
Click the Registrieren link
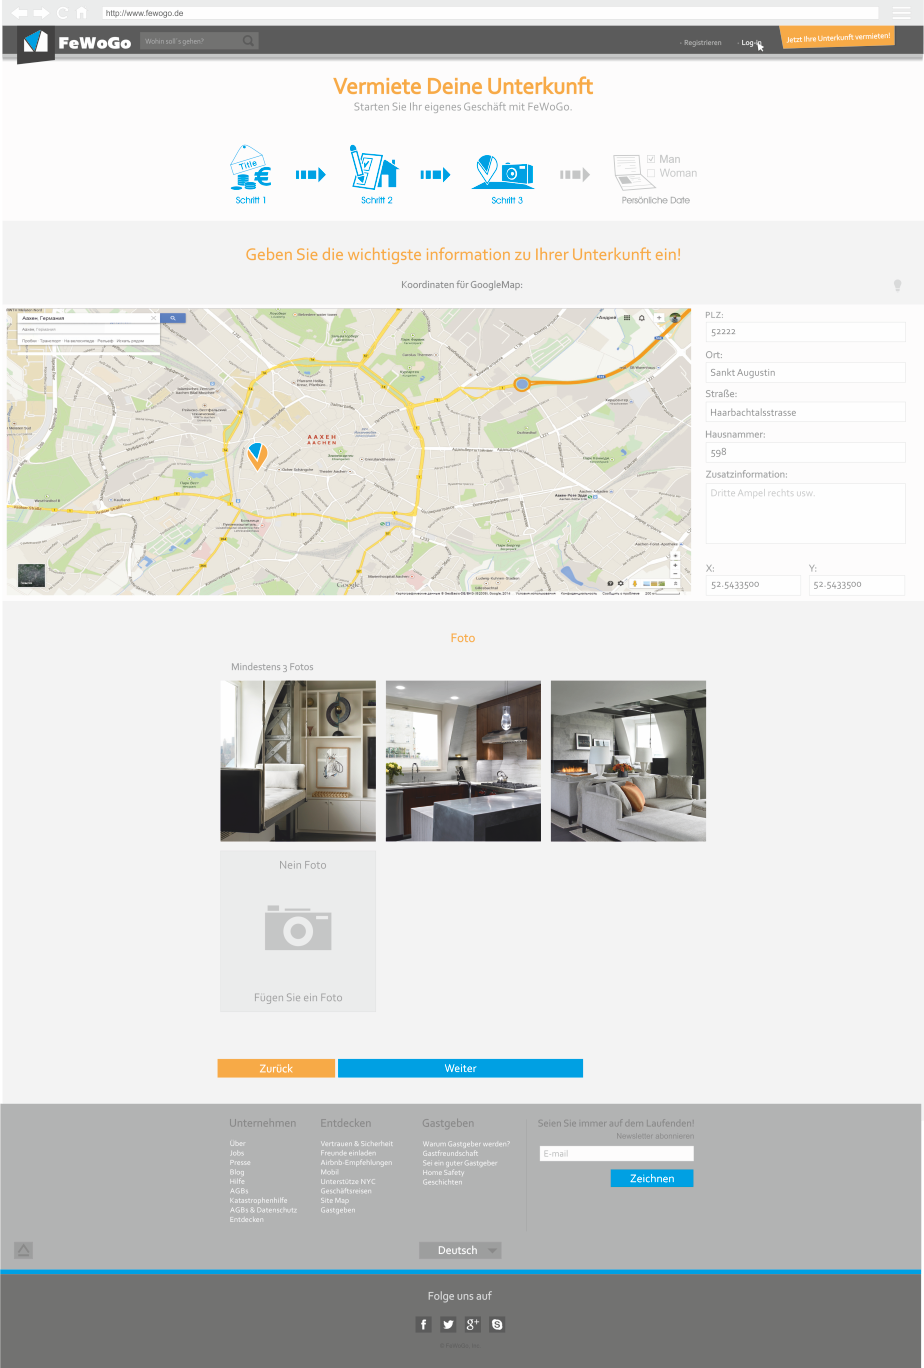pos(702,43)
